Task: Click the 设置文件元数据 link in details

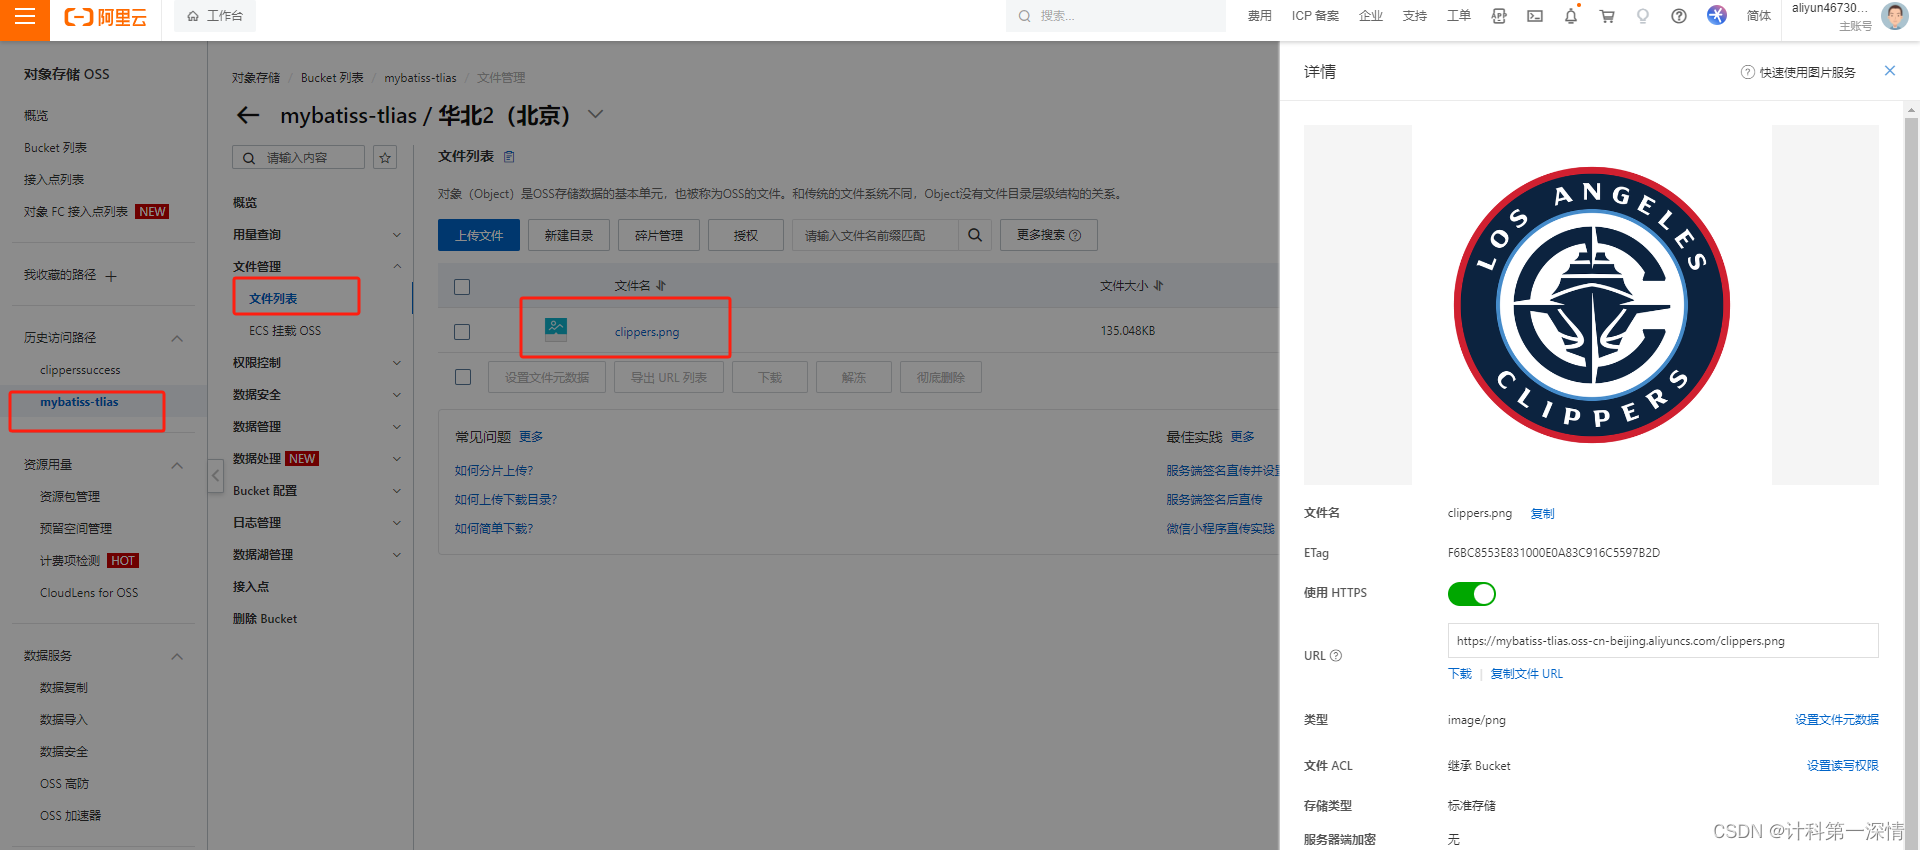Action: [x=1836, y=720]
